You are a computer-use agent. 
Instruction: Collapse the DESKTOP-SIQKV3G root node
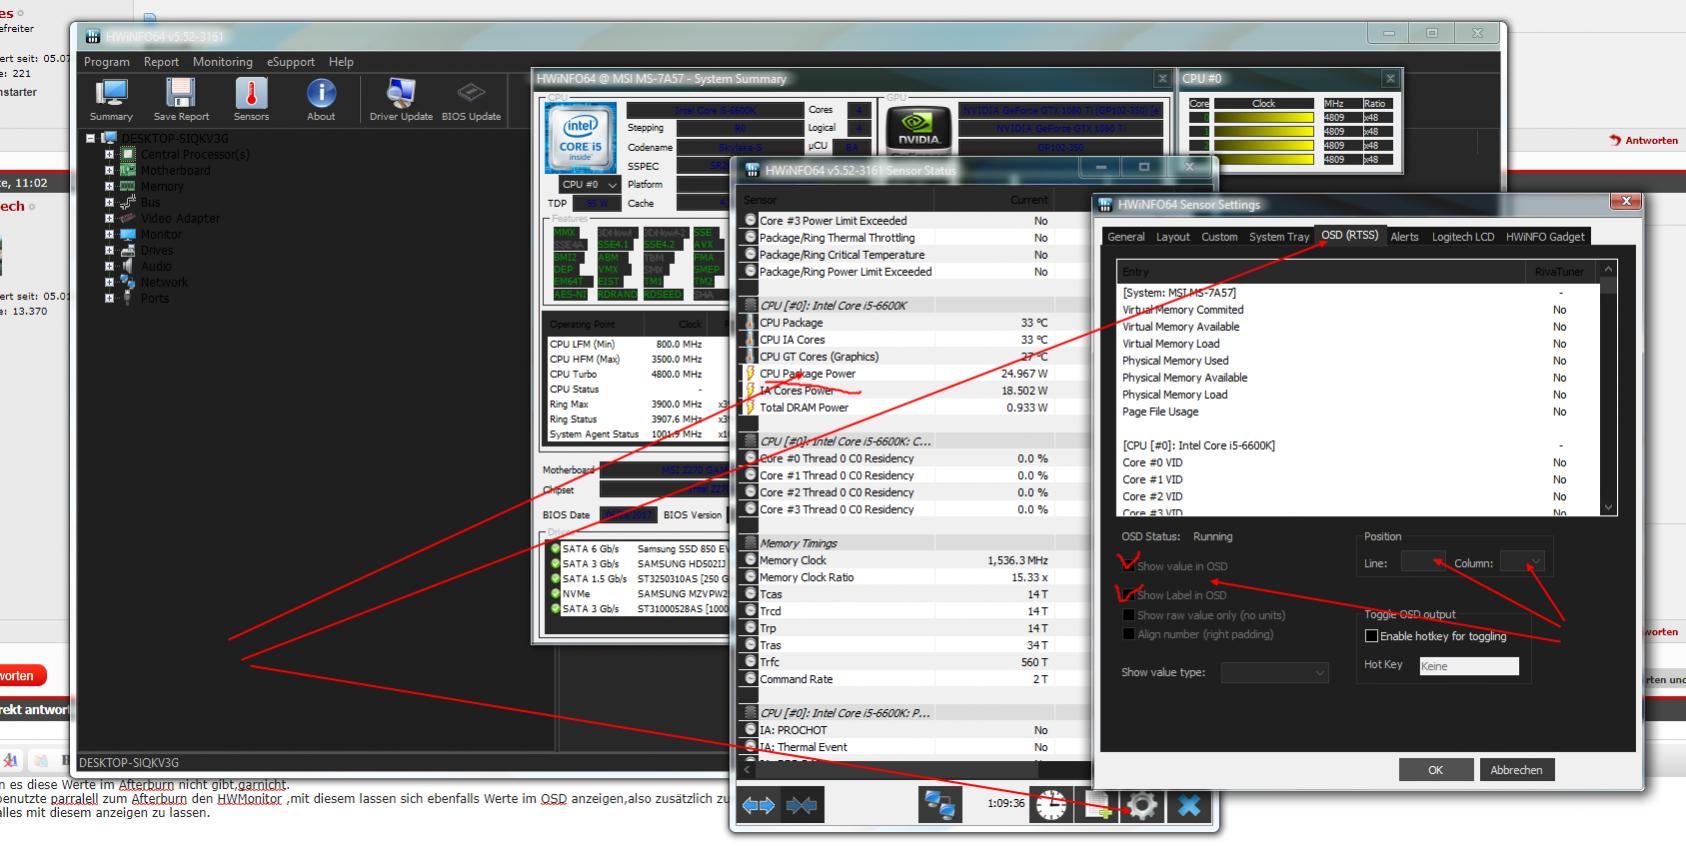[x=91, y=139]
